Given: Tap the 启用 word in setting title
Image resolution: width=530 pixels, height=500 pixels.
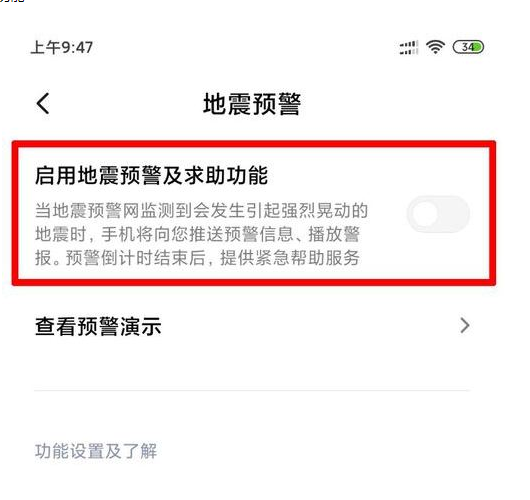Looking at the screenshot, I should (x=56, y=175).
